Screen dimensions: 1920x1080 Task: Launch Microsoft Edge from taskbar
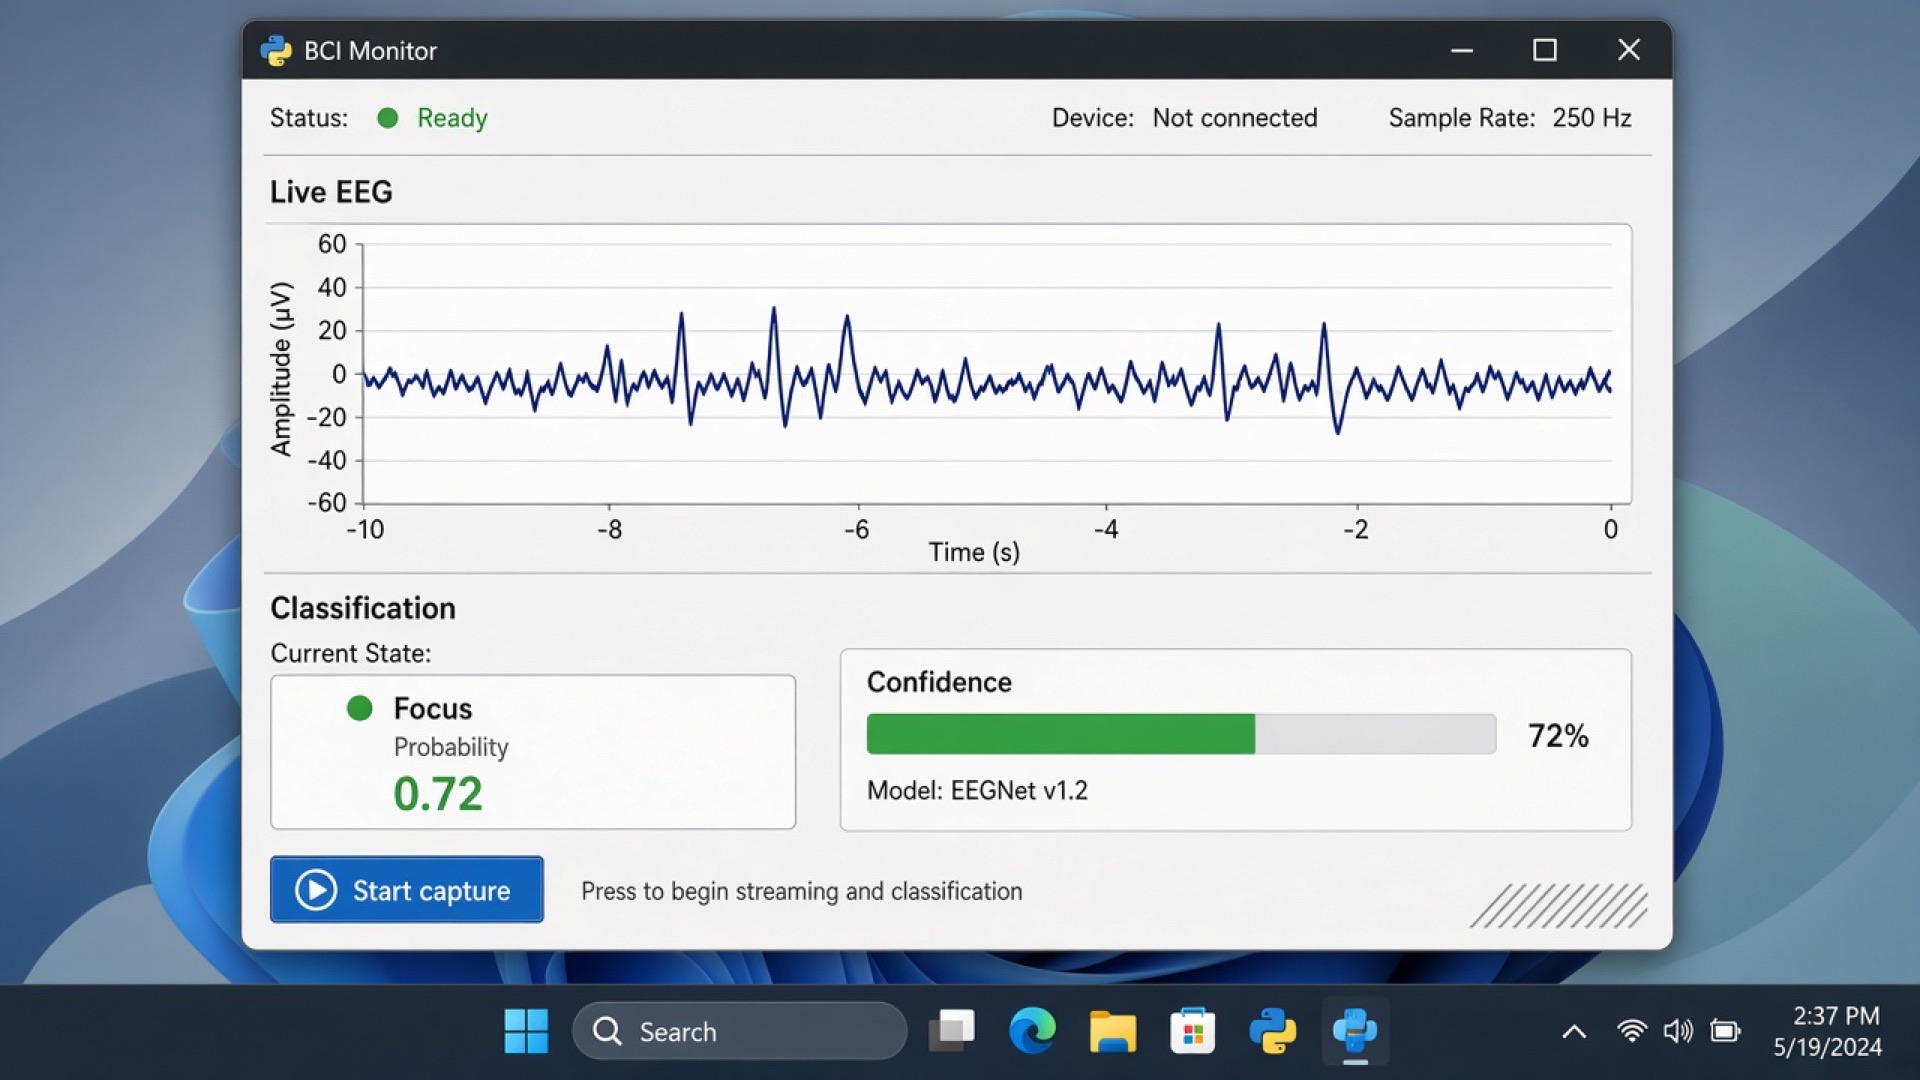tap(1032, 1031)
